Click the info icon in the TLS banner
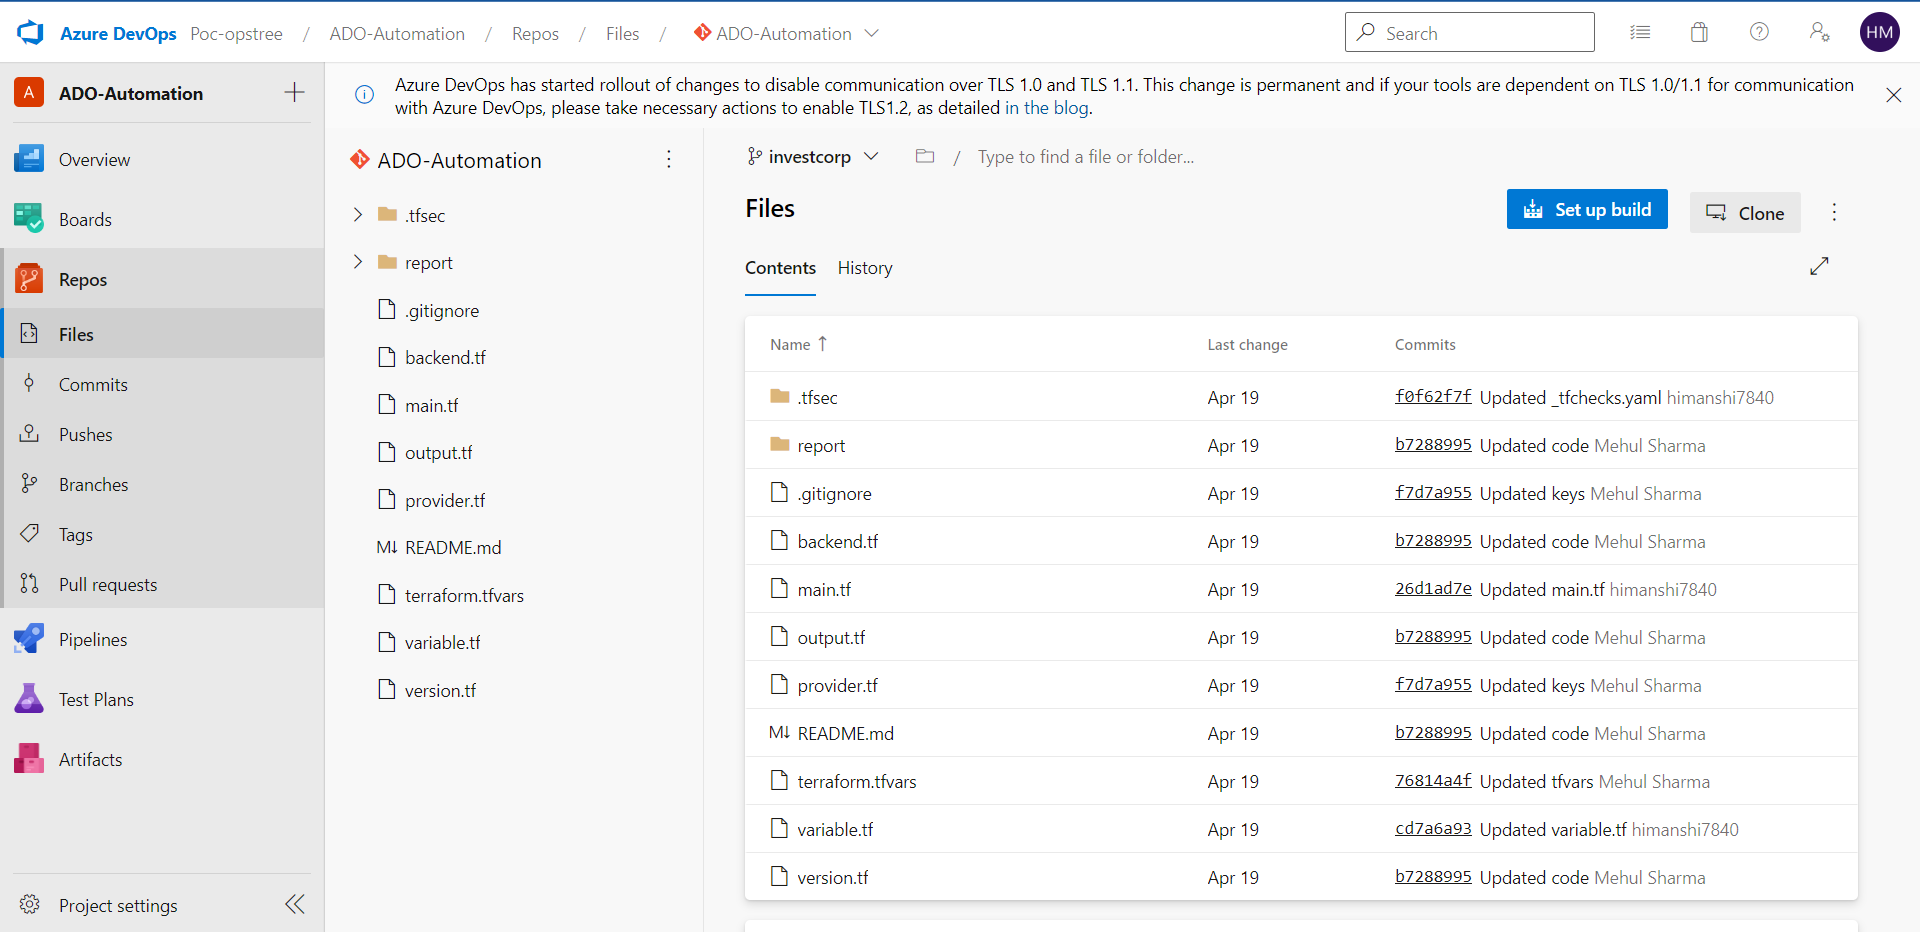 tap(365, 94)
